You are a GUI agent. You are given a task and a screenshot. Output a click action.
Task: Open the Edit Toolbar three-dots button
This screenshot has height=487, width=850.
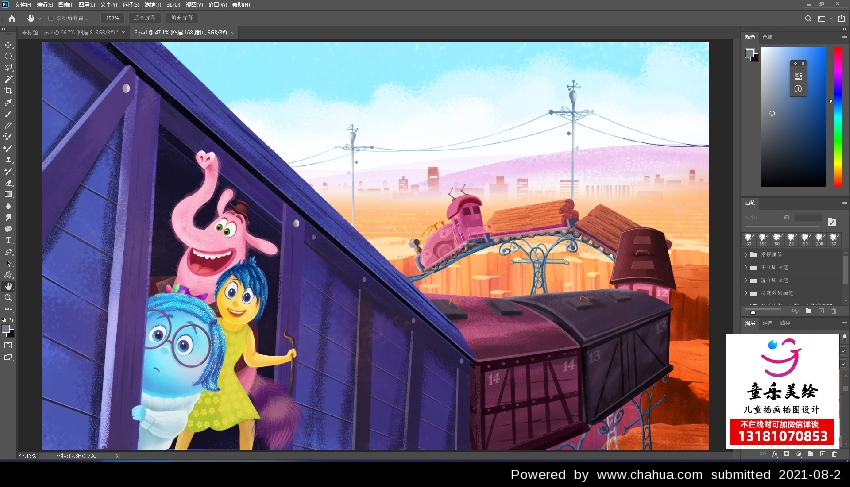click(8, 309)
